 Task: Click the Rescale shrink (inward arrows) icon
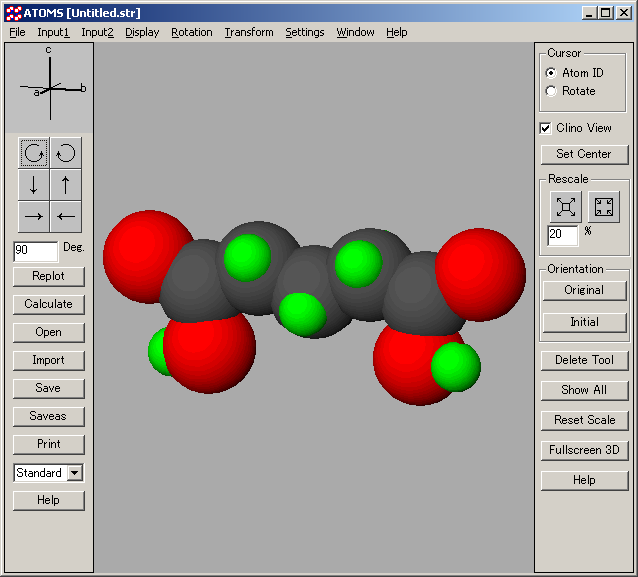pyautogui.click(x=604, y=206)
